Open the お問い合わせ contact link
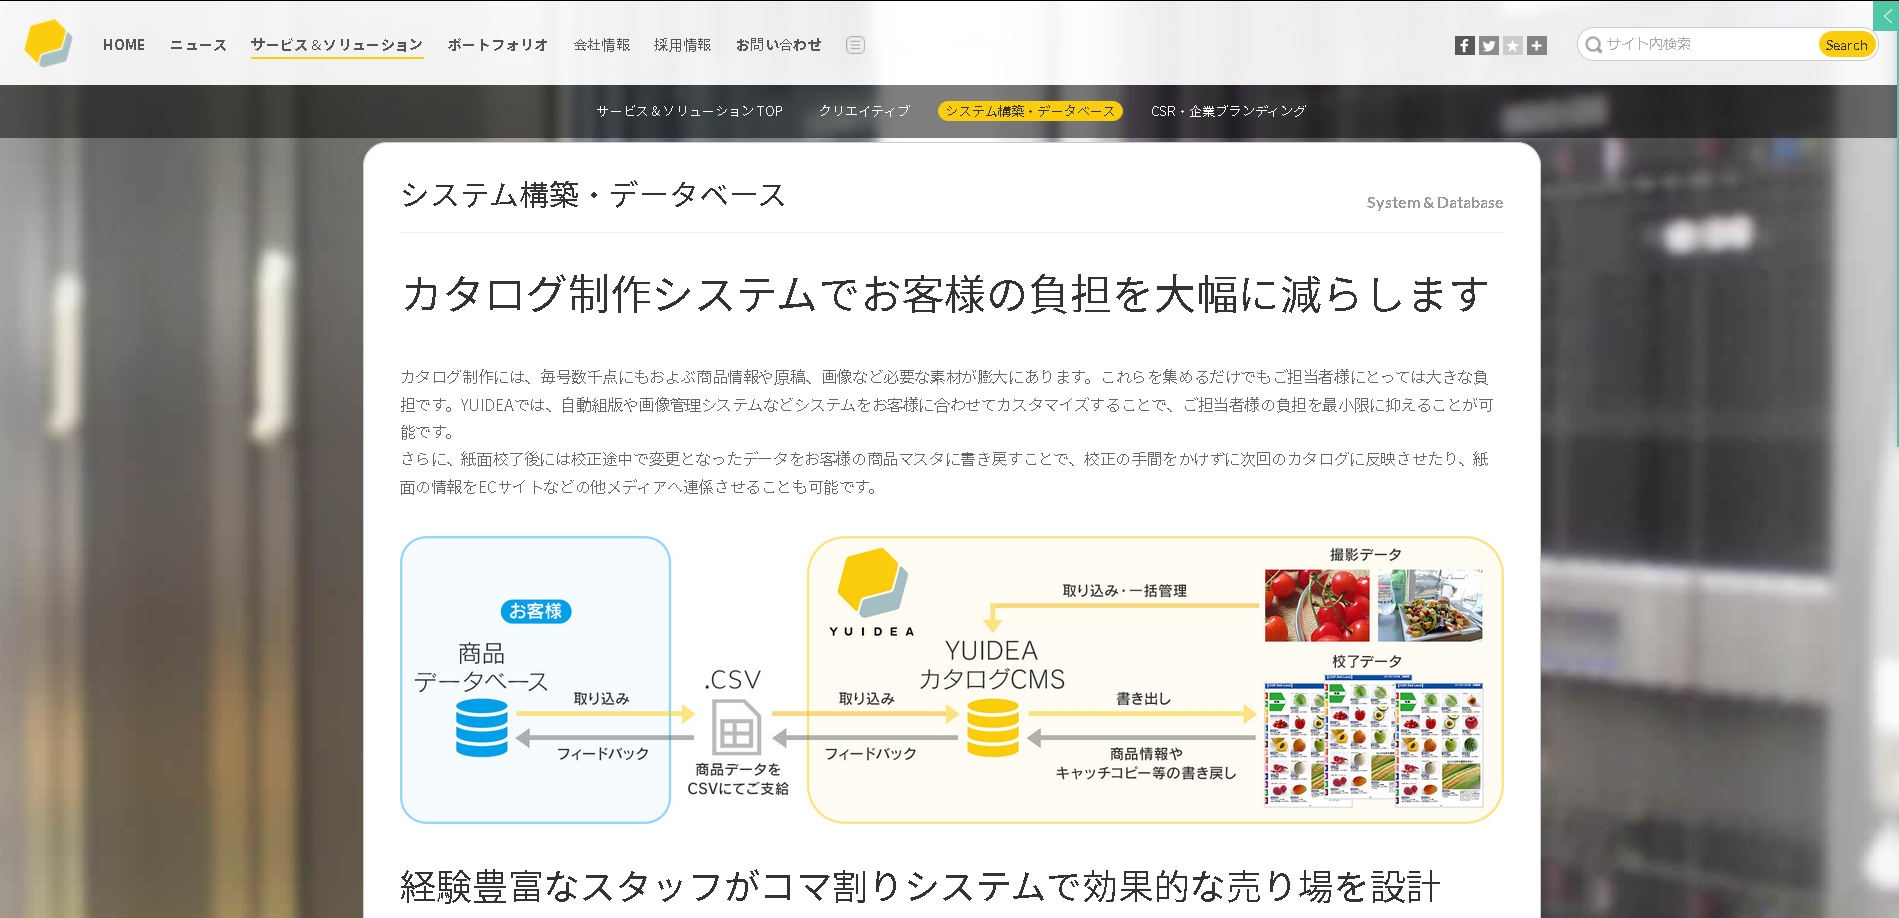This screenshot has height=918, width=1899. pyautogui.click(x=778, y=45)
